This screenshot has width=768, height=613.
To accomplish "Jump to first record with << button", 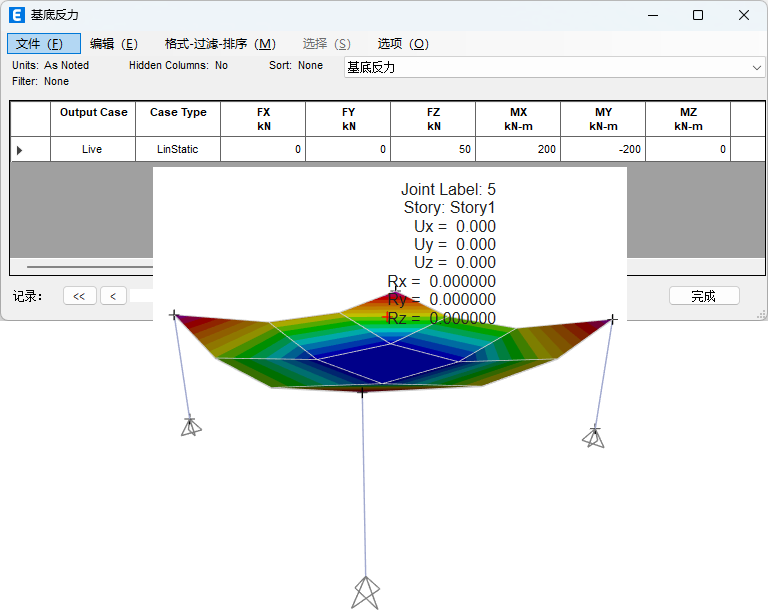I will 79,296.
